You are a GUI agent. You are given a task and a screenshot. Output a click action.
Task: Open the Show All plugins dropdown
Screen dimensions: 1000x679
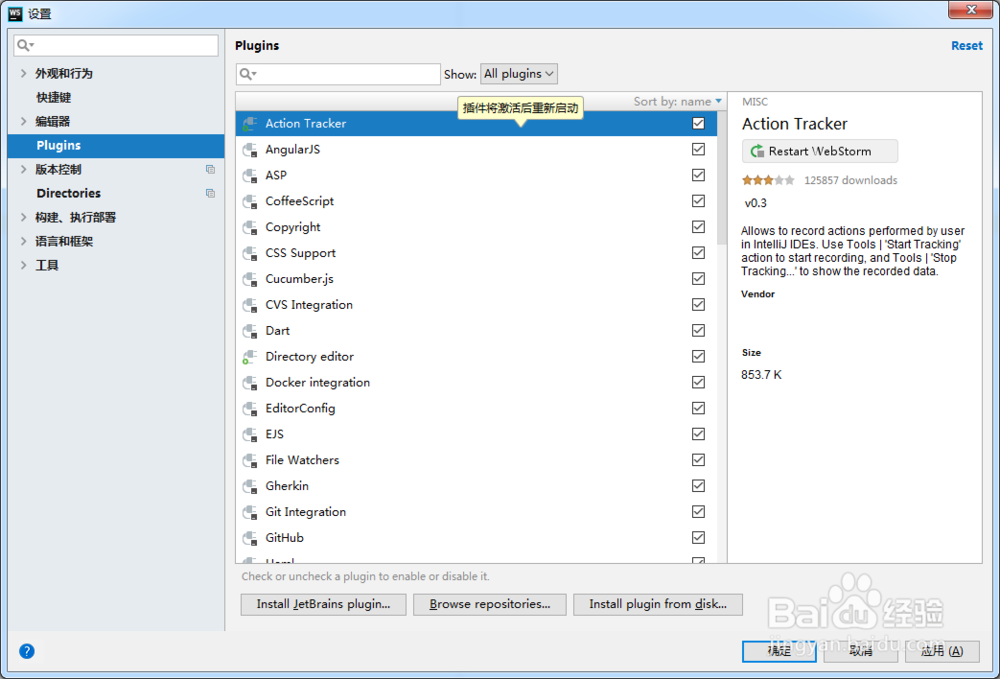pos(519,74)
